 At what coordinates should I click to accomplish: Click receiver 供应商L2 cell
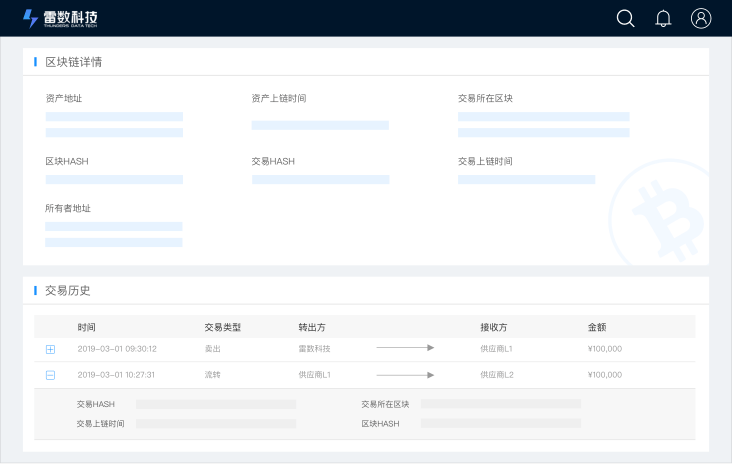[497, 374]
